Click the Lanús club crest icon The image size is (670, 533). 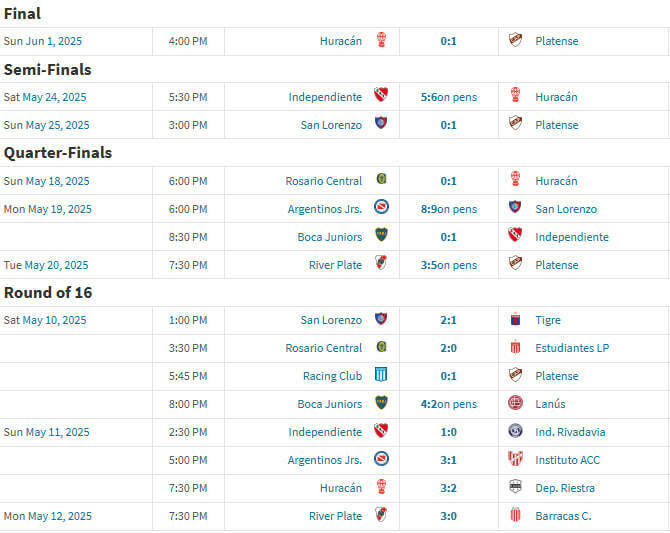[x=515, y=404]
